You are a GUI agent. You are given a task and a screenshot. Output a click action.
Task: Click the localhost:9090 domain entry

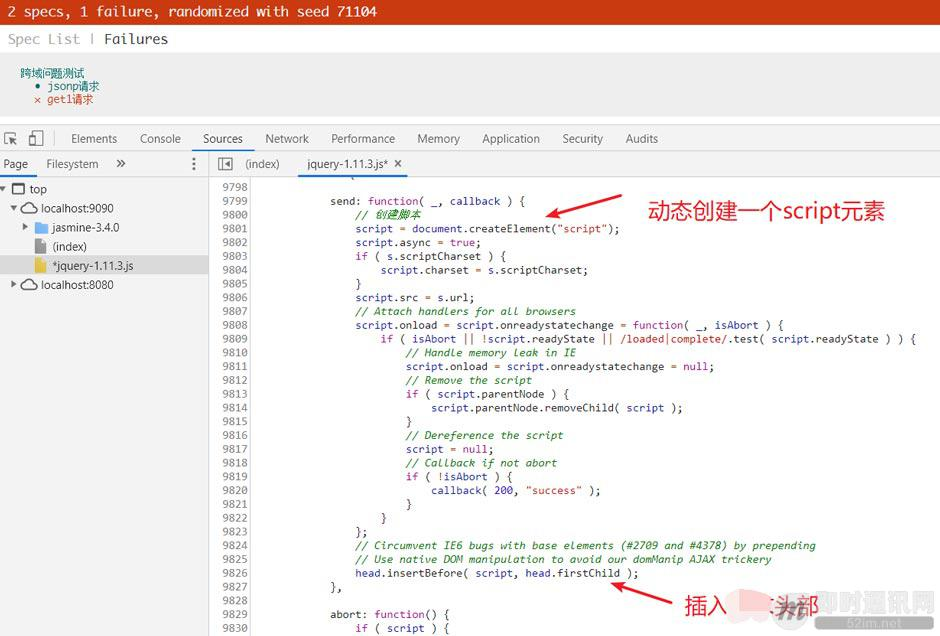click(77, 208)
